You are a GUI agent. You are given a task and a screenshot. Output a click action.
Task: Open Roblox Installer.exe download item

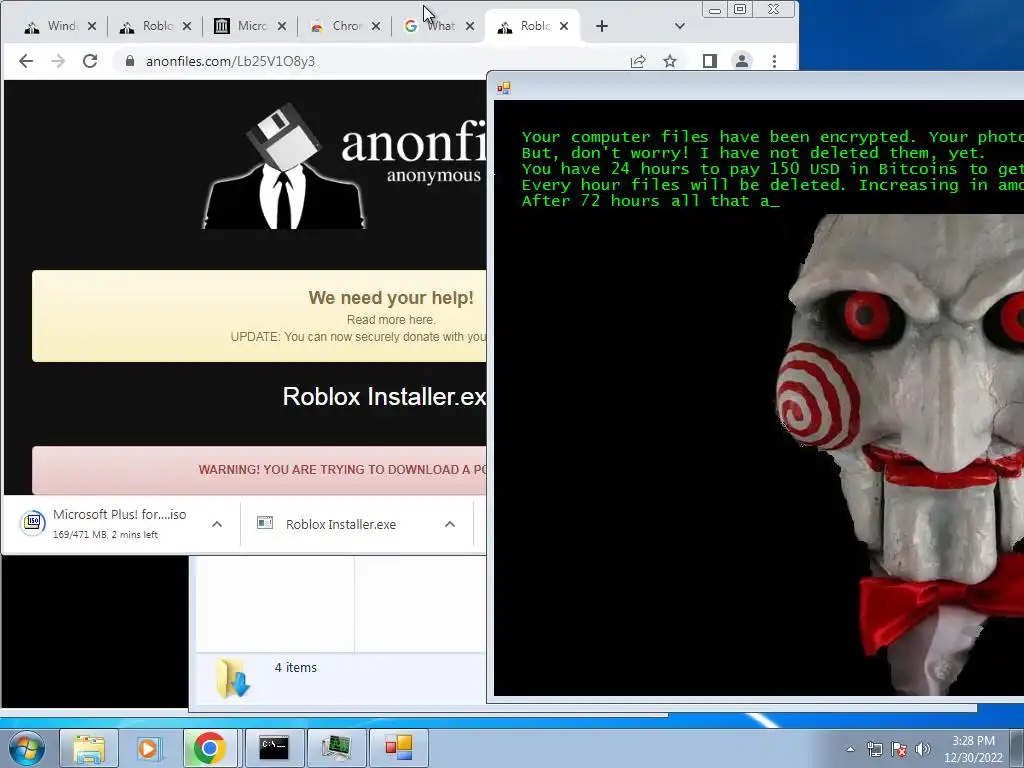(x=340, y=524)
